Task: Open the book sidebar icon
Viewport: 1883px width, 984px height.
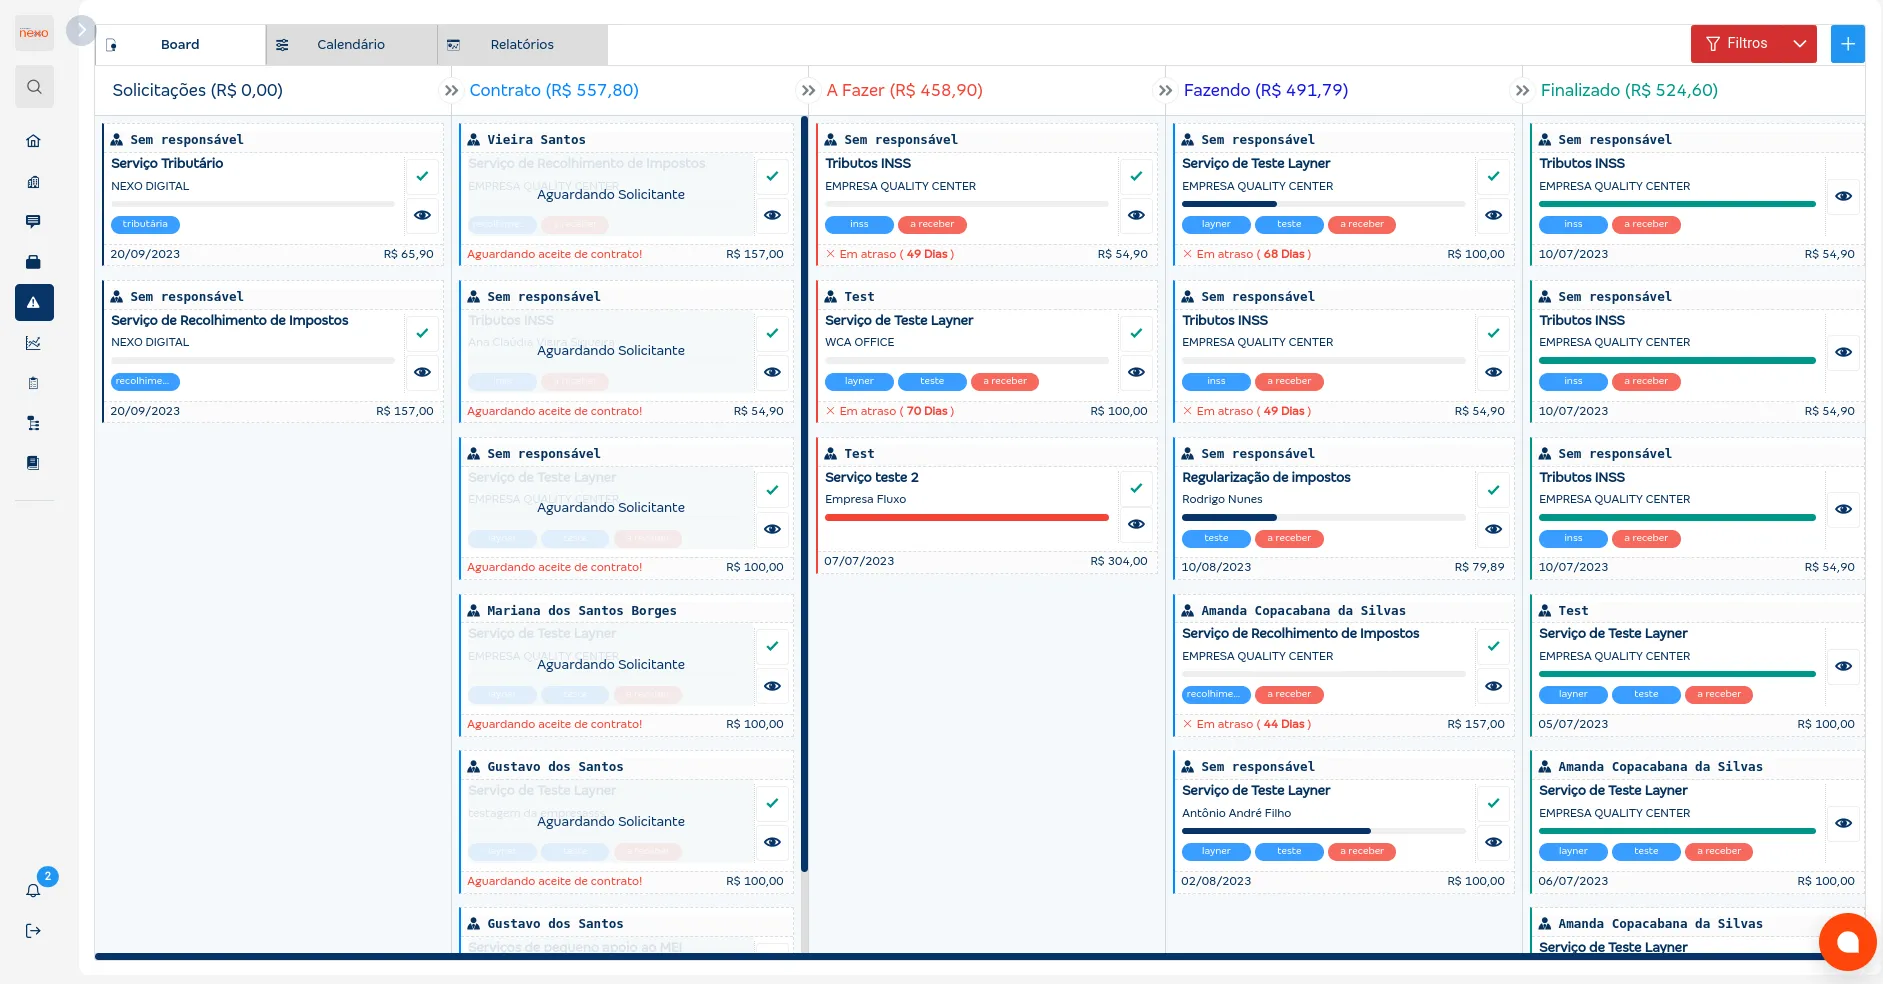Action: coord(33,463)
